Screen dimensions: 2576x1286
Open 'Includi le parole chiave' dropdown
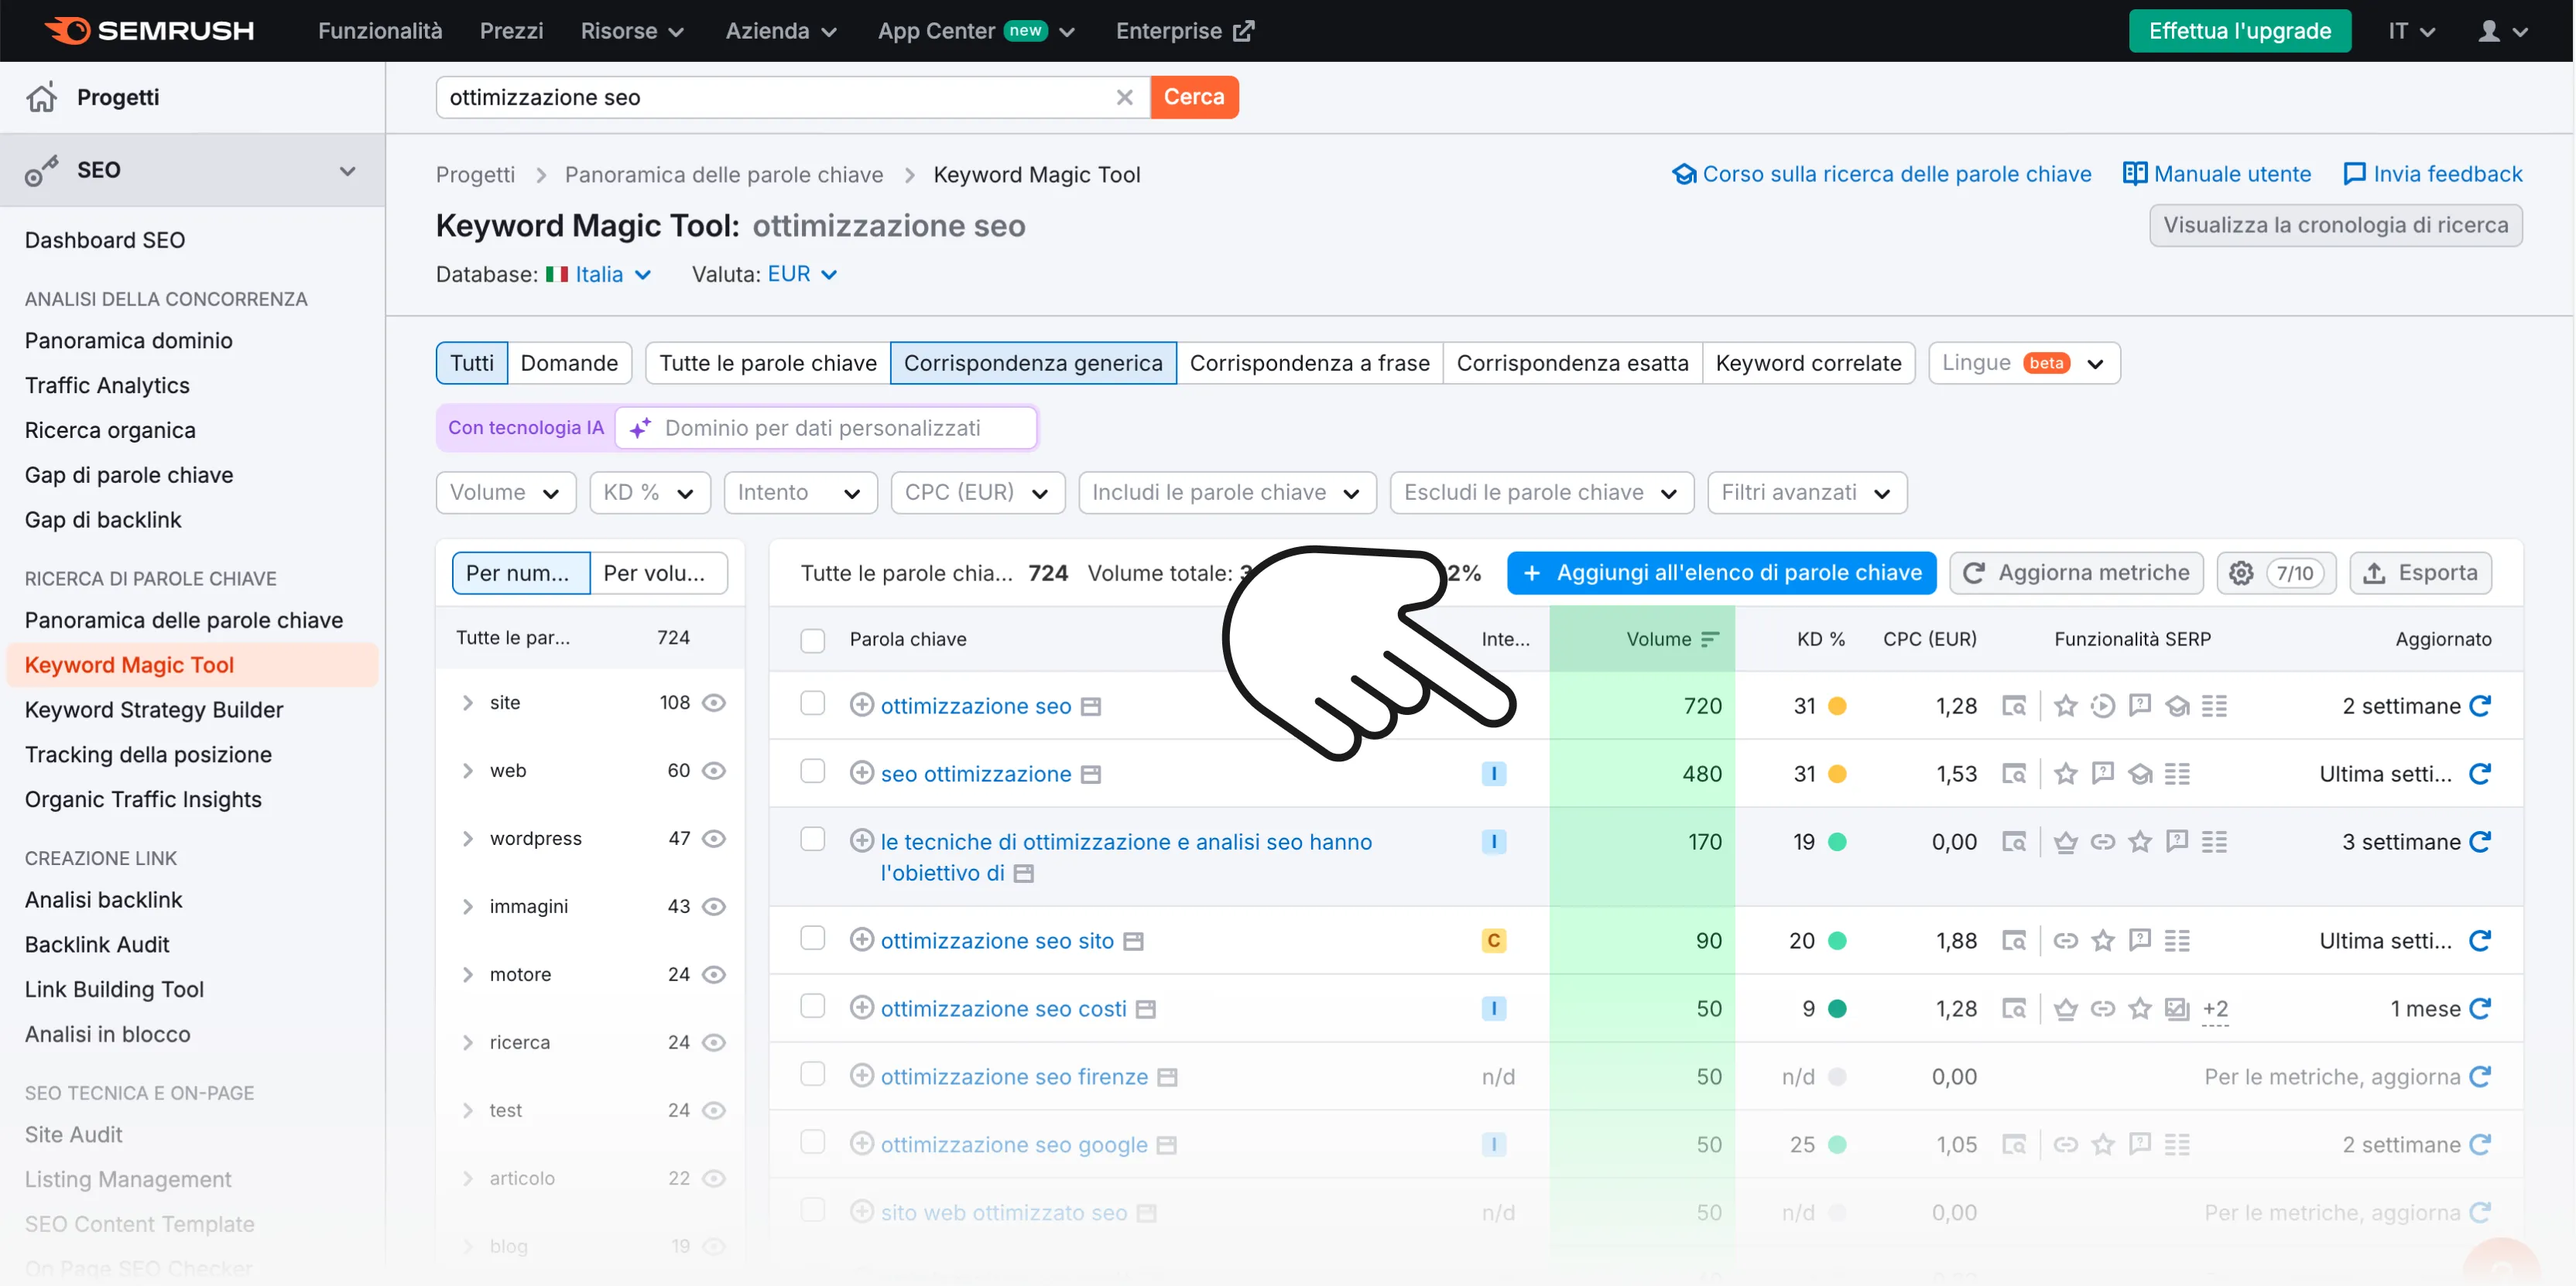1227,493
